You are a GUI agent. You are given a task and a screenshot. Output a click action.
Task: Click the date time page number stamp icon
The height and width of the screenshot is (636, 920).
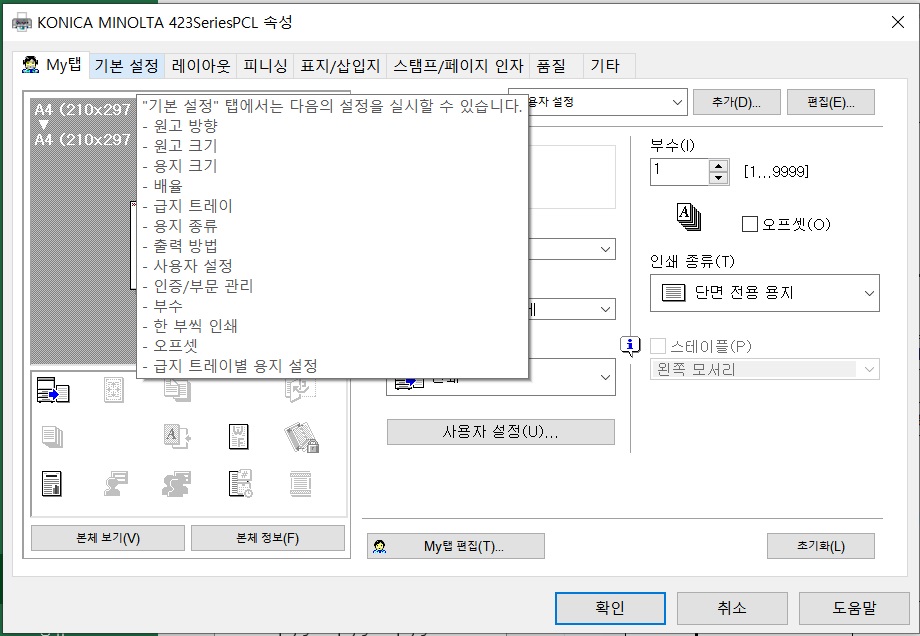(240, 484)
